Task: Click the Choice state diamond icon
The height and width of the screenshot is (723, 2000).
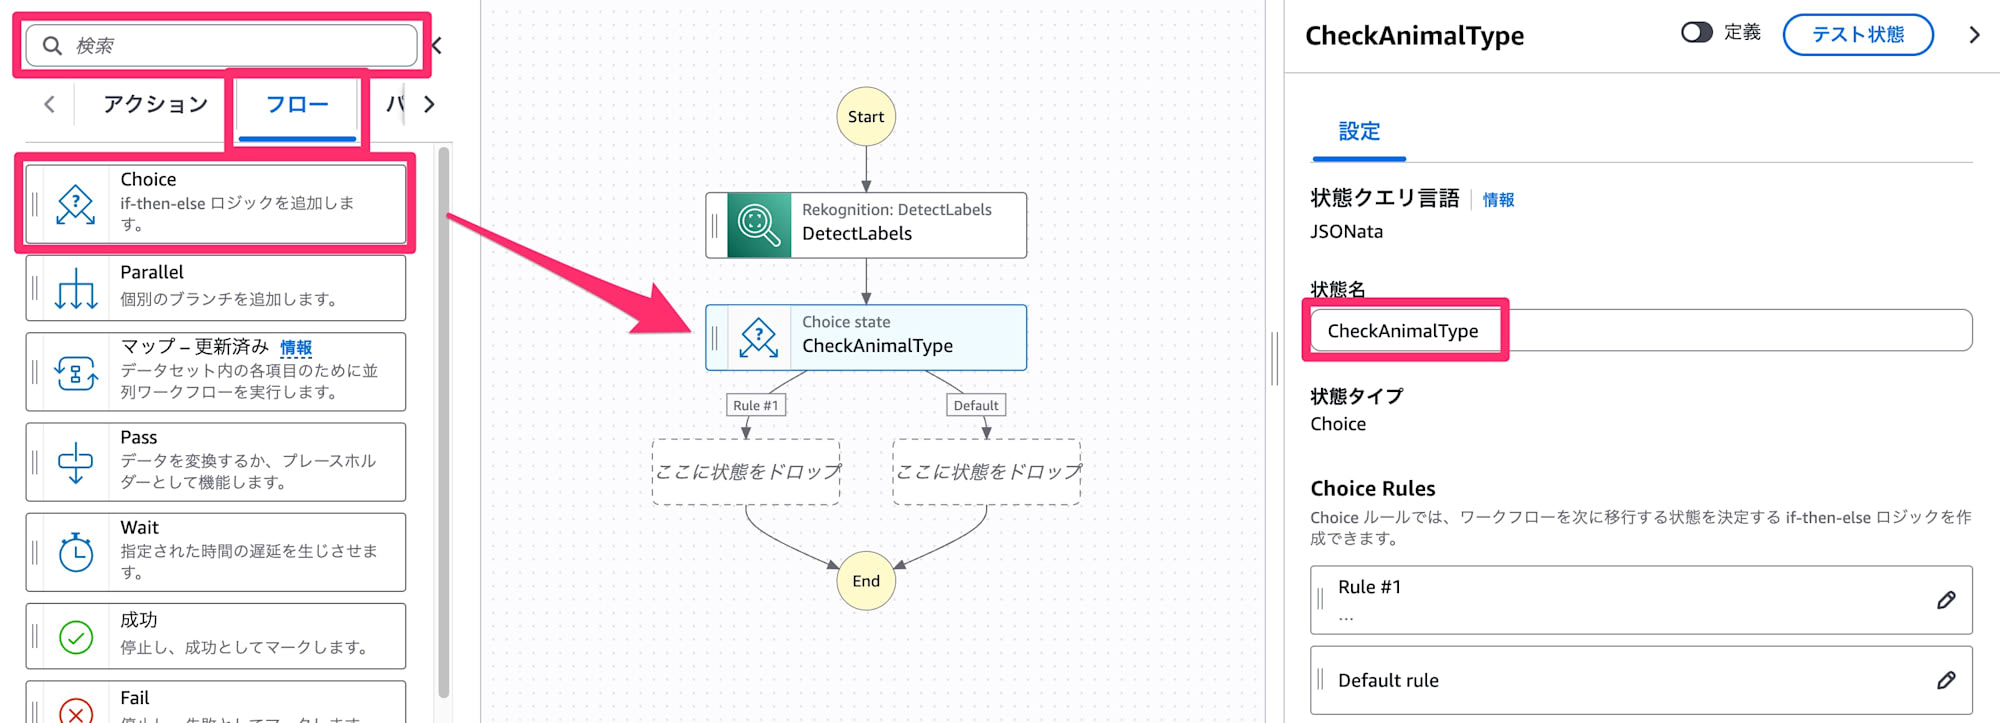Action: coord(76,204)
